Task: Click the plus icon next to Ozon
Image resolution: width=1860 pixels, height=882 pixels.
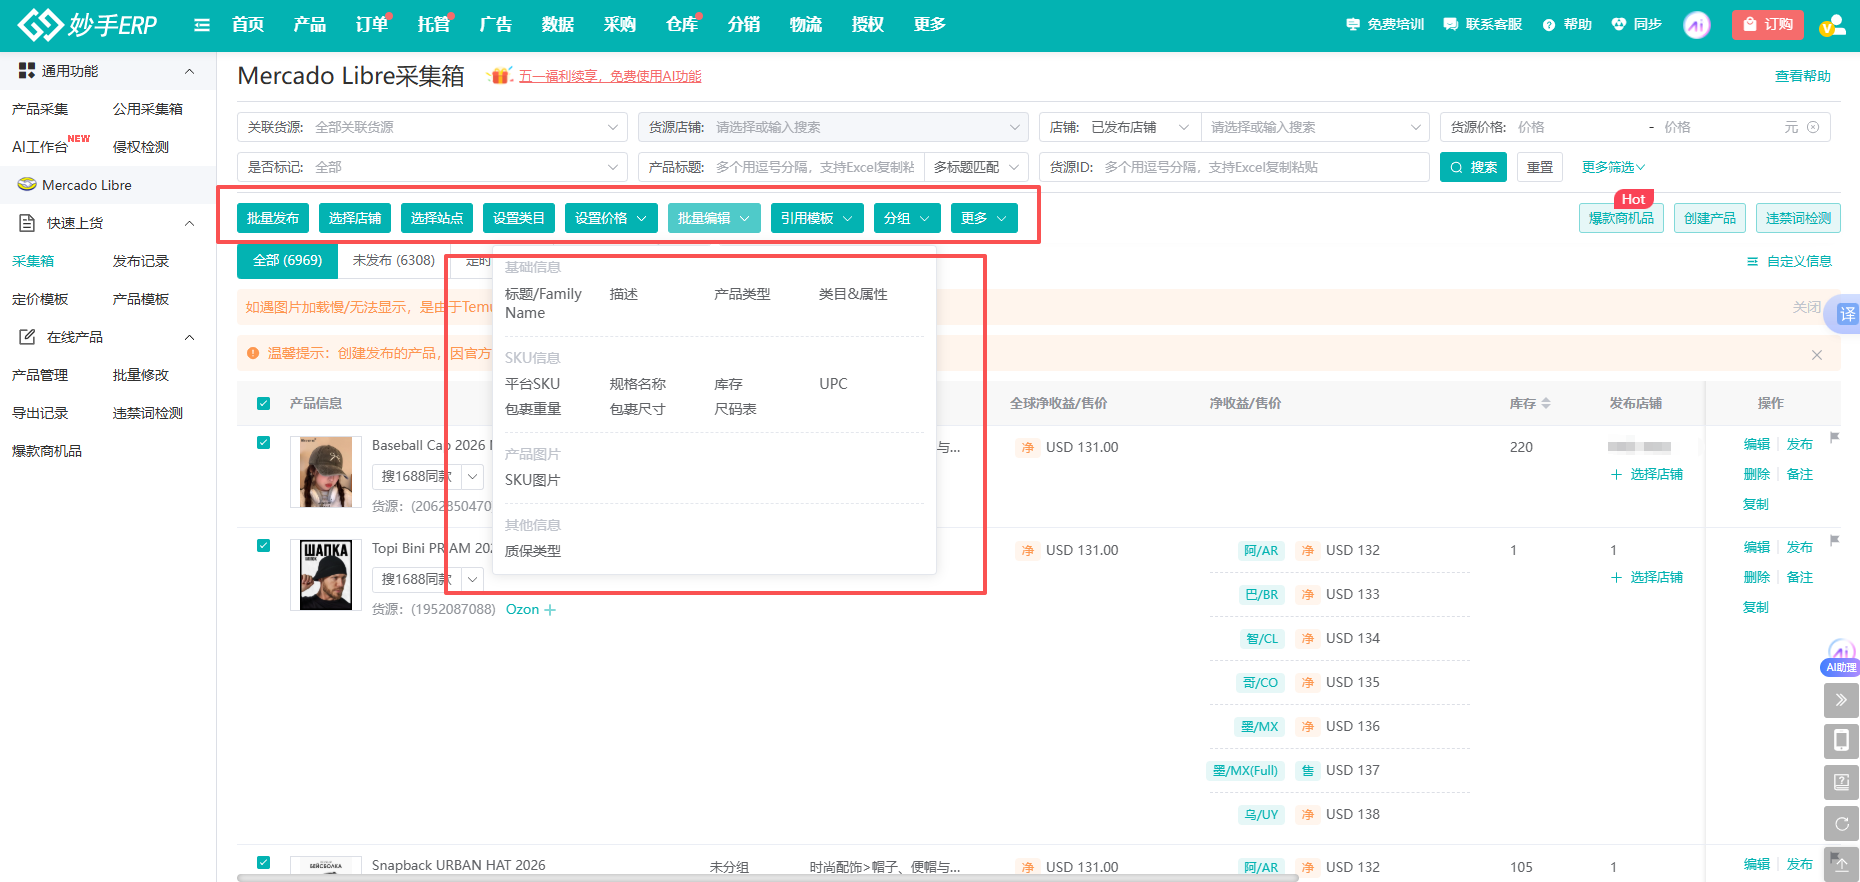Action: click(550, 610)
